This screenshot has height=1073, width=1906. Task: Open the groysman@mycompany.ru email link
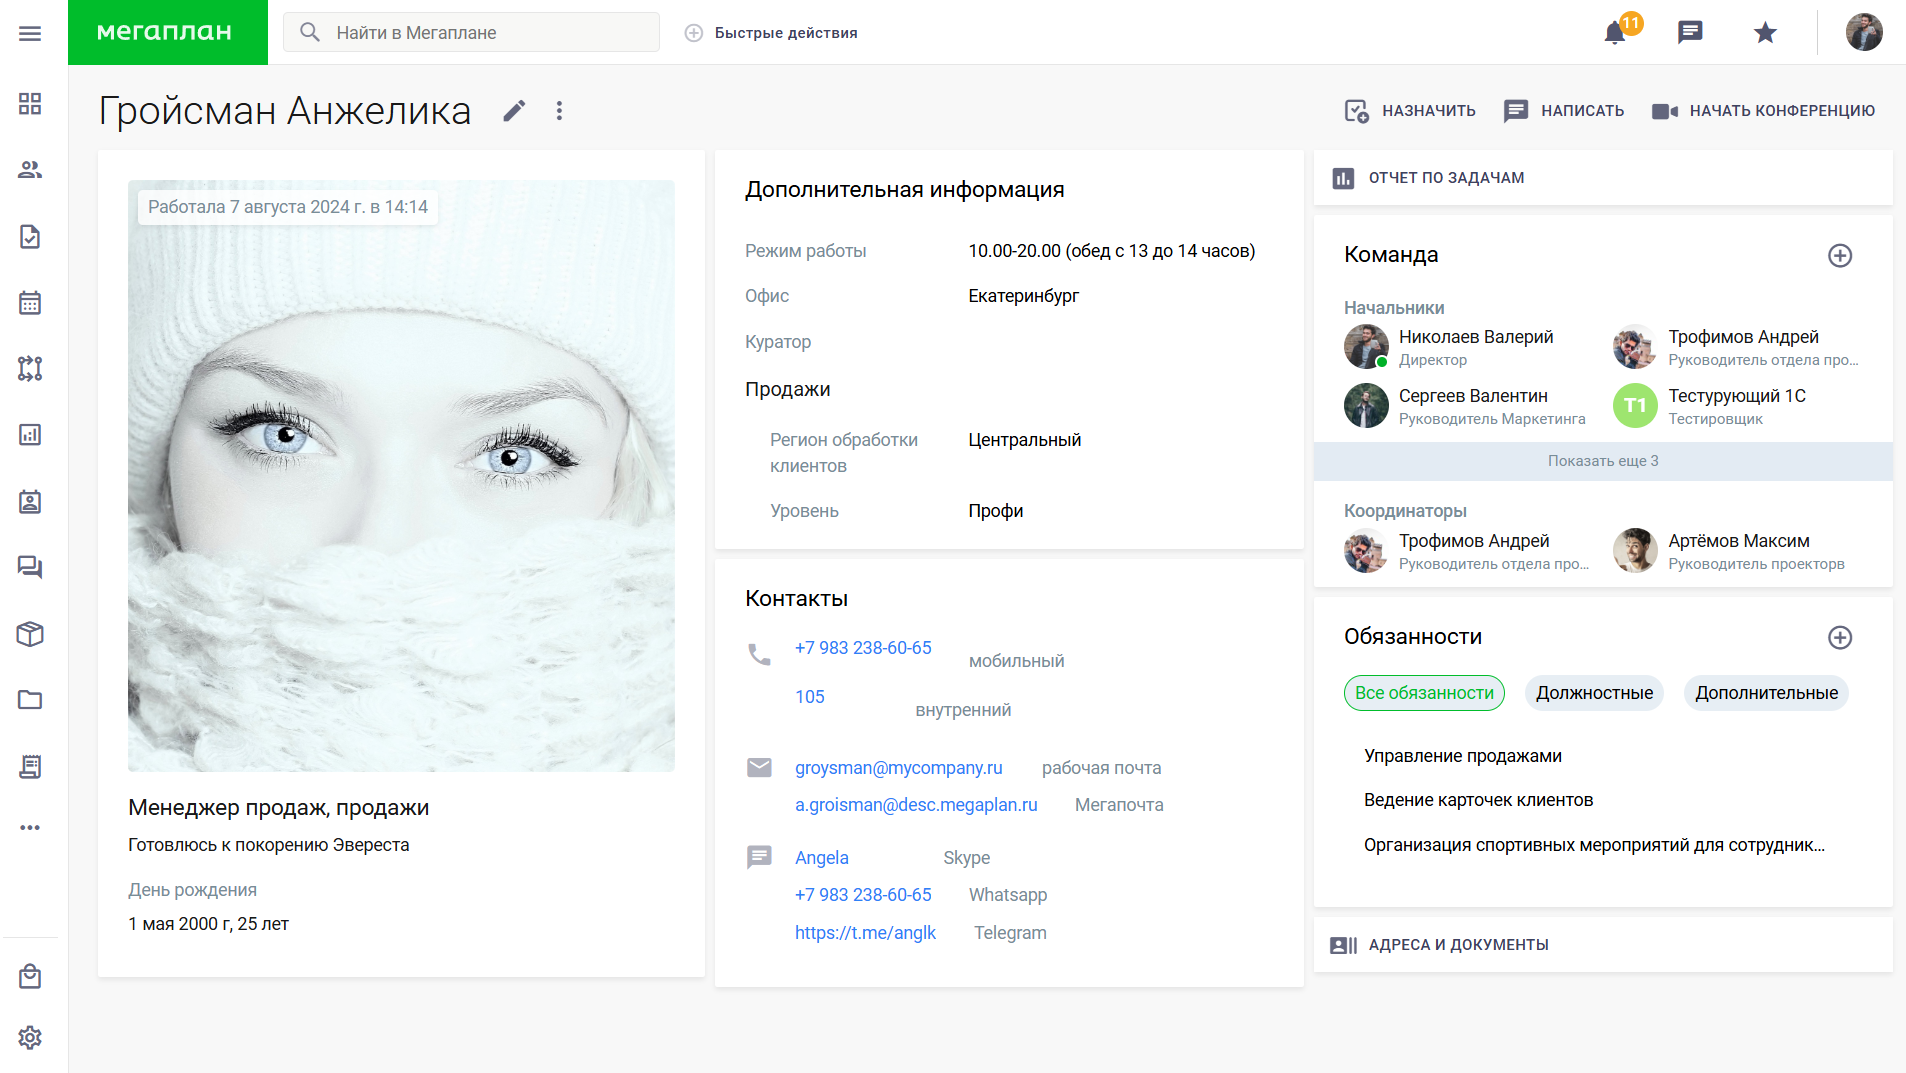point(898,768)
